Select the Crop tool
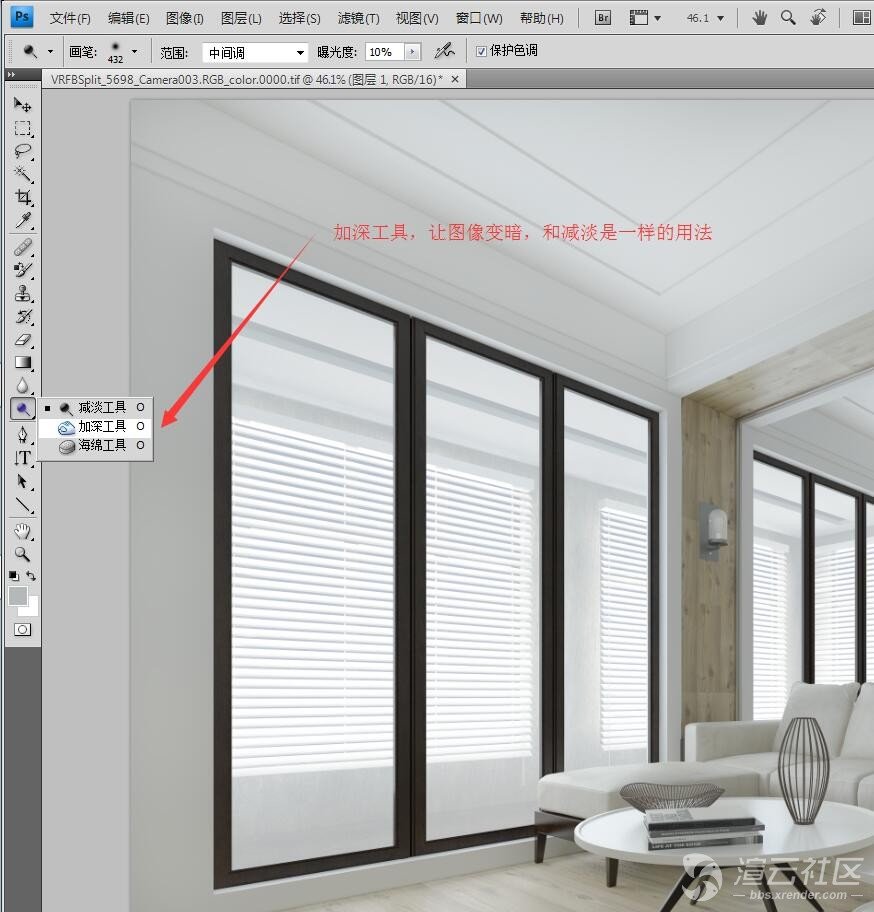The width and height of the screenshot is (874, 912). [23, 197]
